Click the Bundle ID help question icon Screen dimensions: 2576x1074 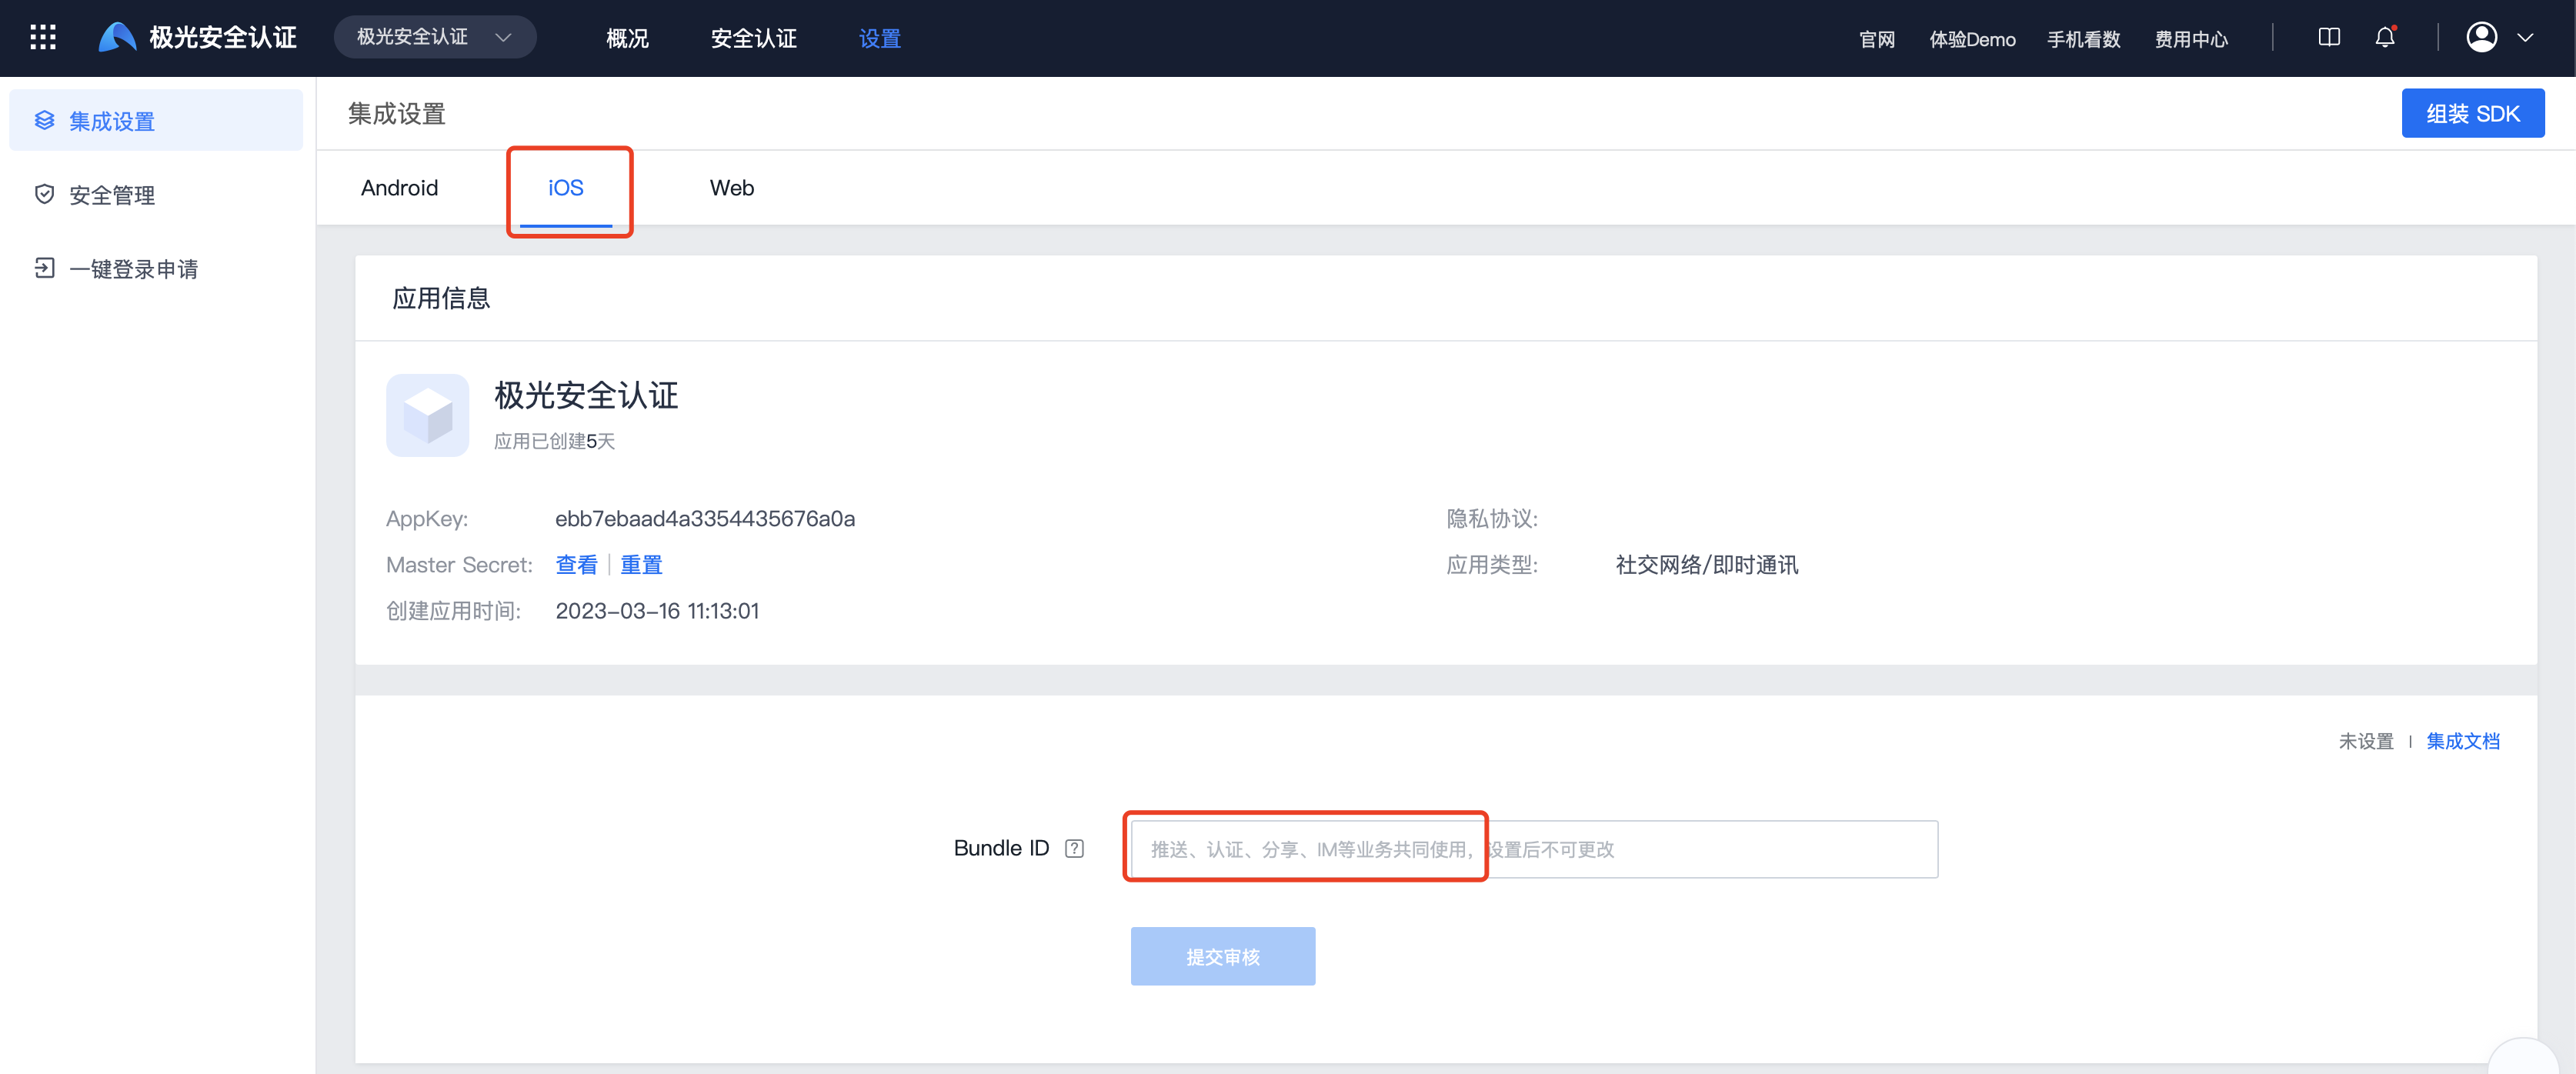pos(1074,848)
